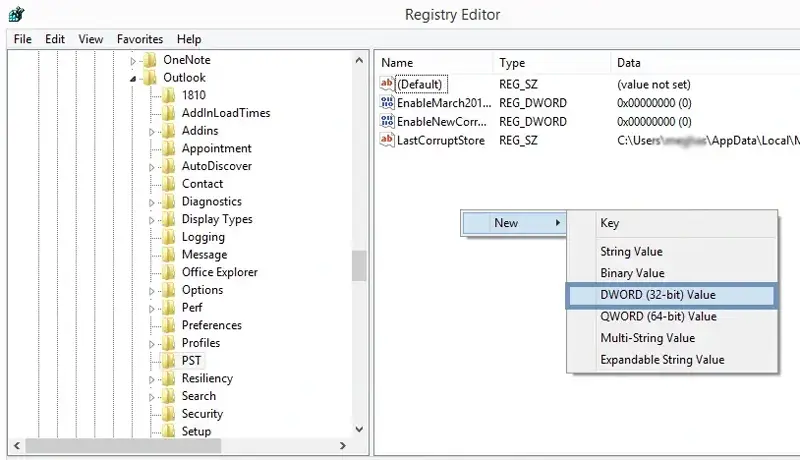Click the EnableMarch201... DWORD value icon
The image size is (800, 460).
pyautogui.click(x=388, y=103)
